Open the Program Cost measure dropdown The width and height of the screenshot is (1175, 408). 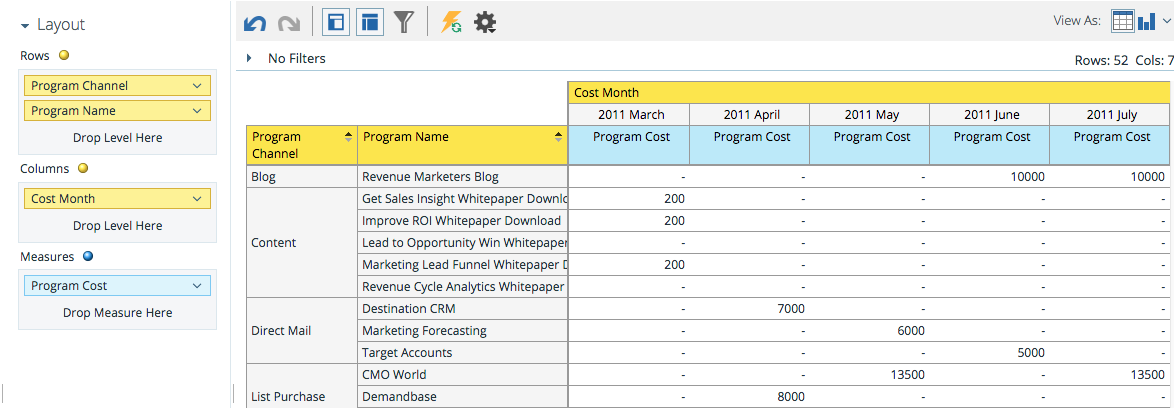pos(196,286)
